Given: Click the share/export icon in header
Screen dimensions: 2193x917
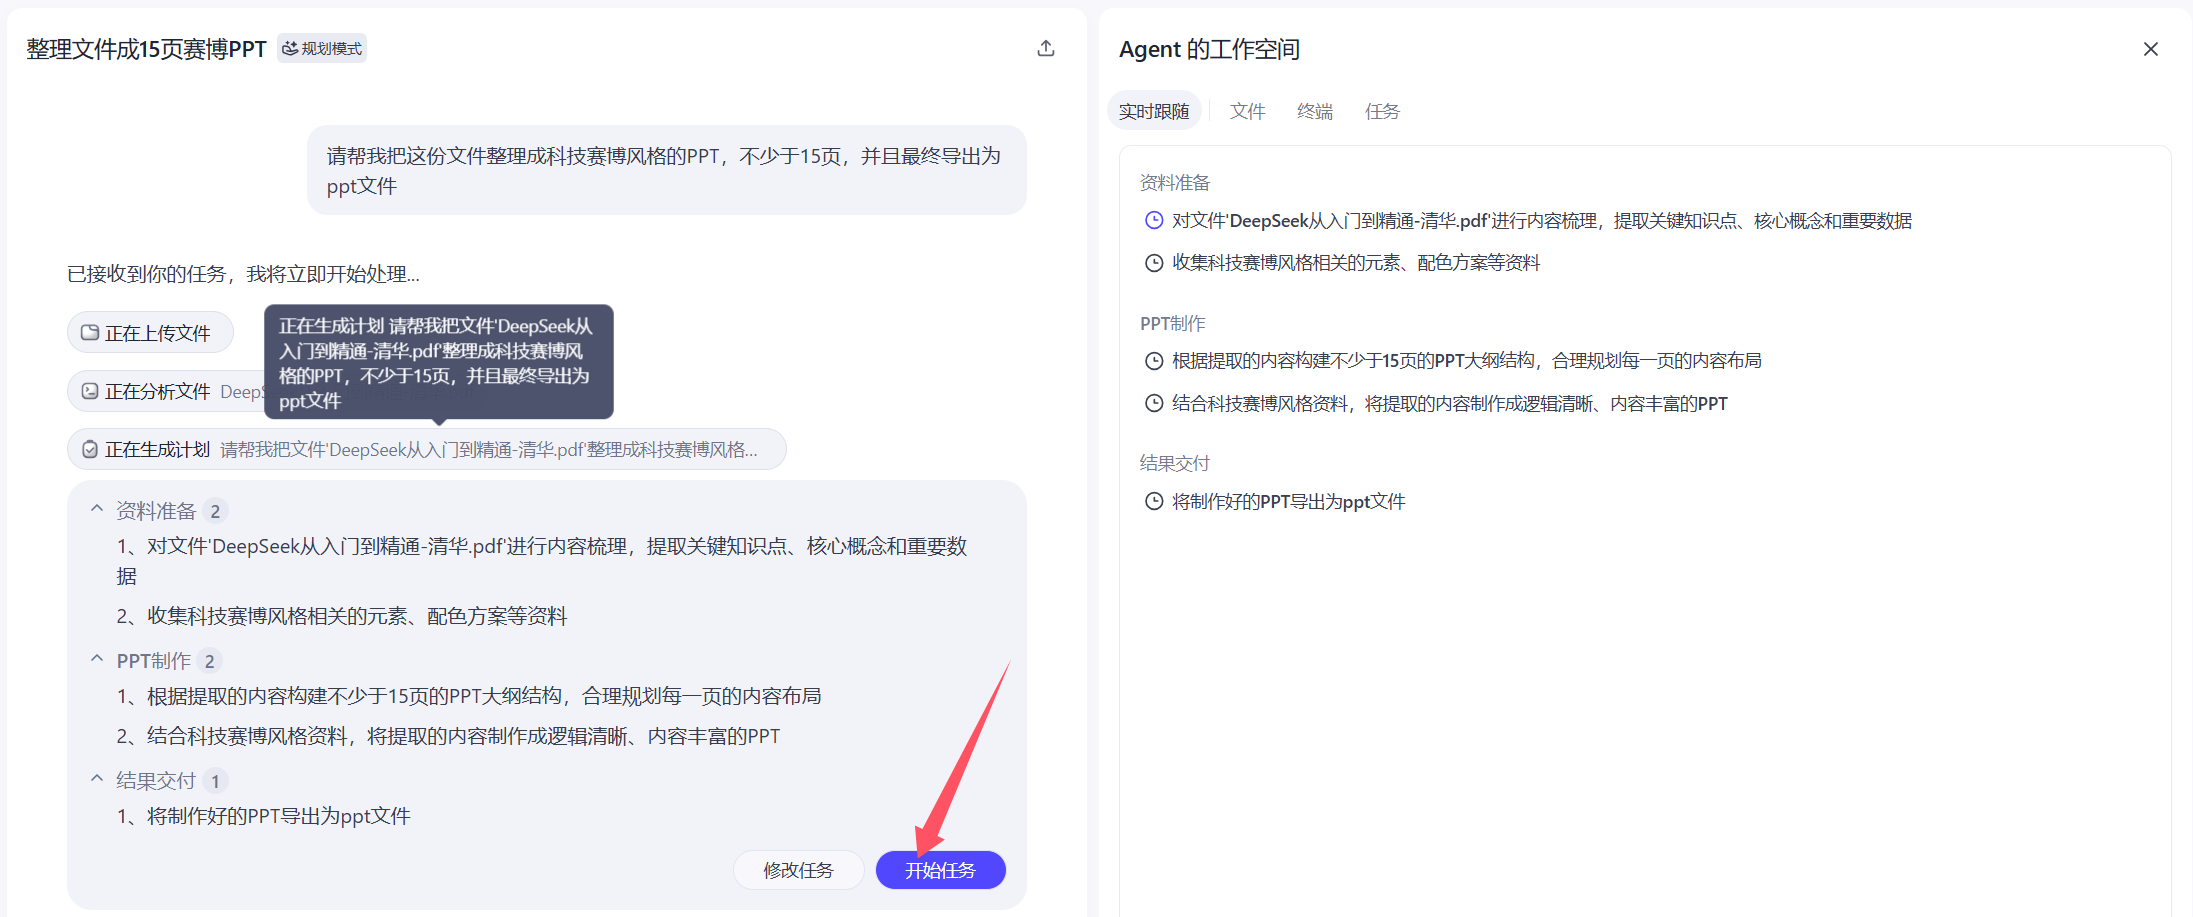Looking at the screenshot, I should coord(1046,49).
